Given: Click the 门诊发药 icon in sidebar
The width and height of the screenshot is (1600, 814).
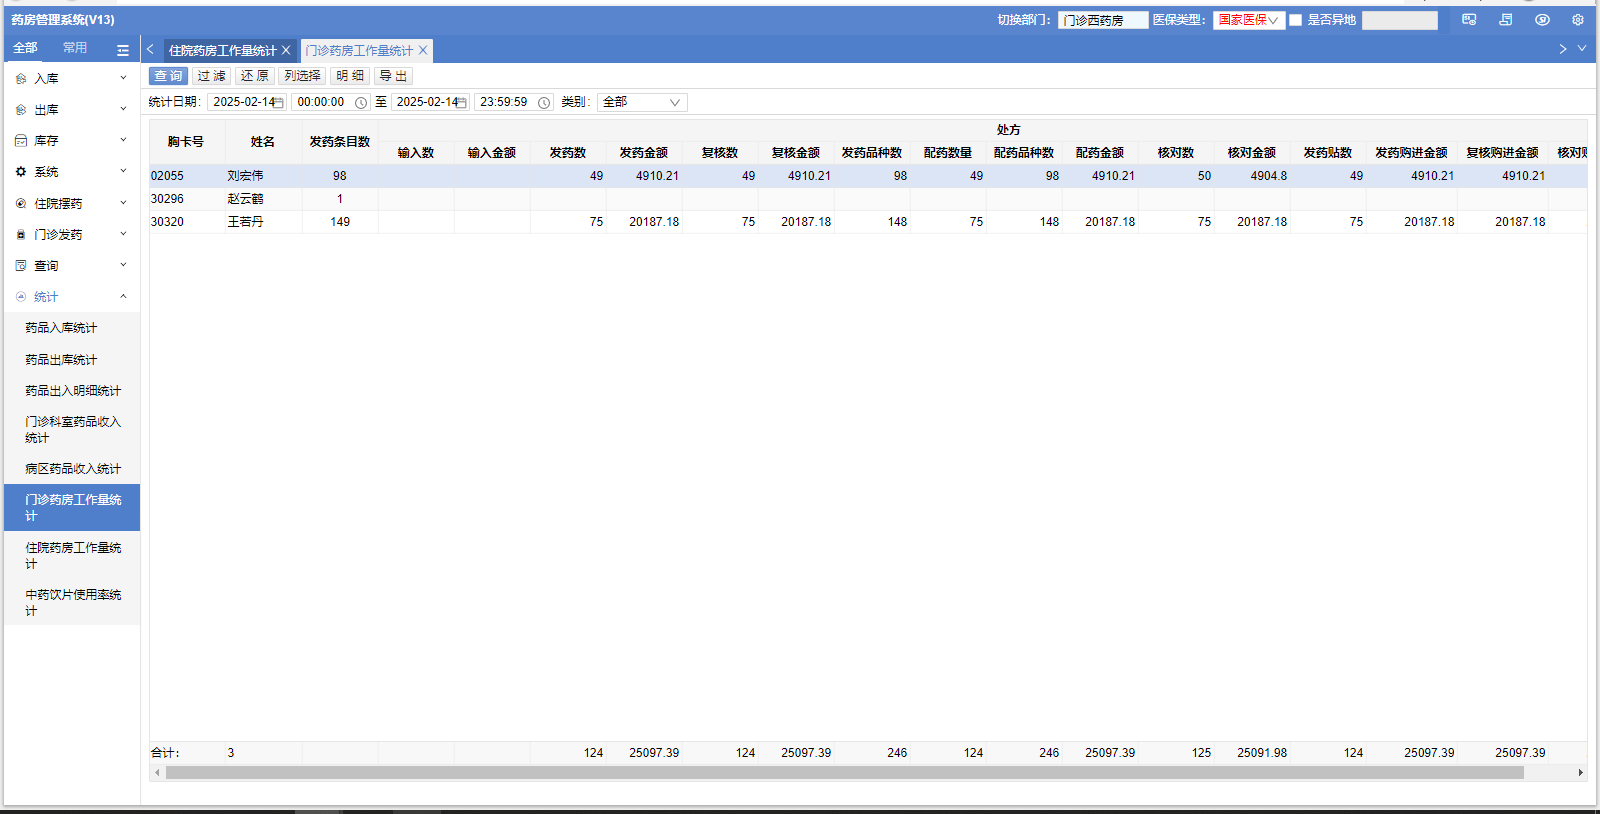Looking at the screenshot, I should tap(21, 234).
